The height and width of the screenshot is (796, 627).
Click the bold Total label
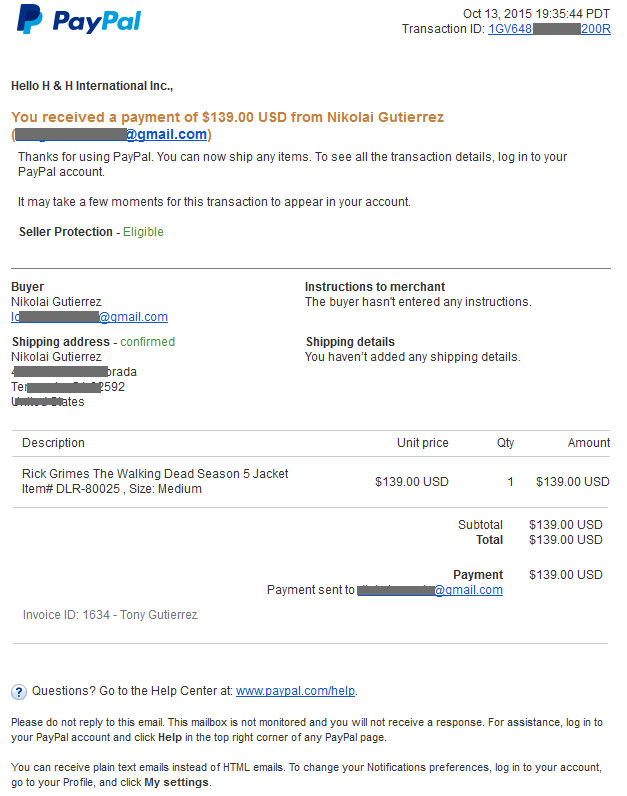click(489, 540)
